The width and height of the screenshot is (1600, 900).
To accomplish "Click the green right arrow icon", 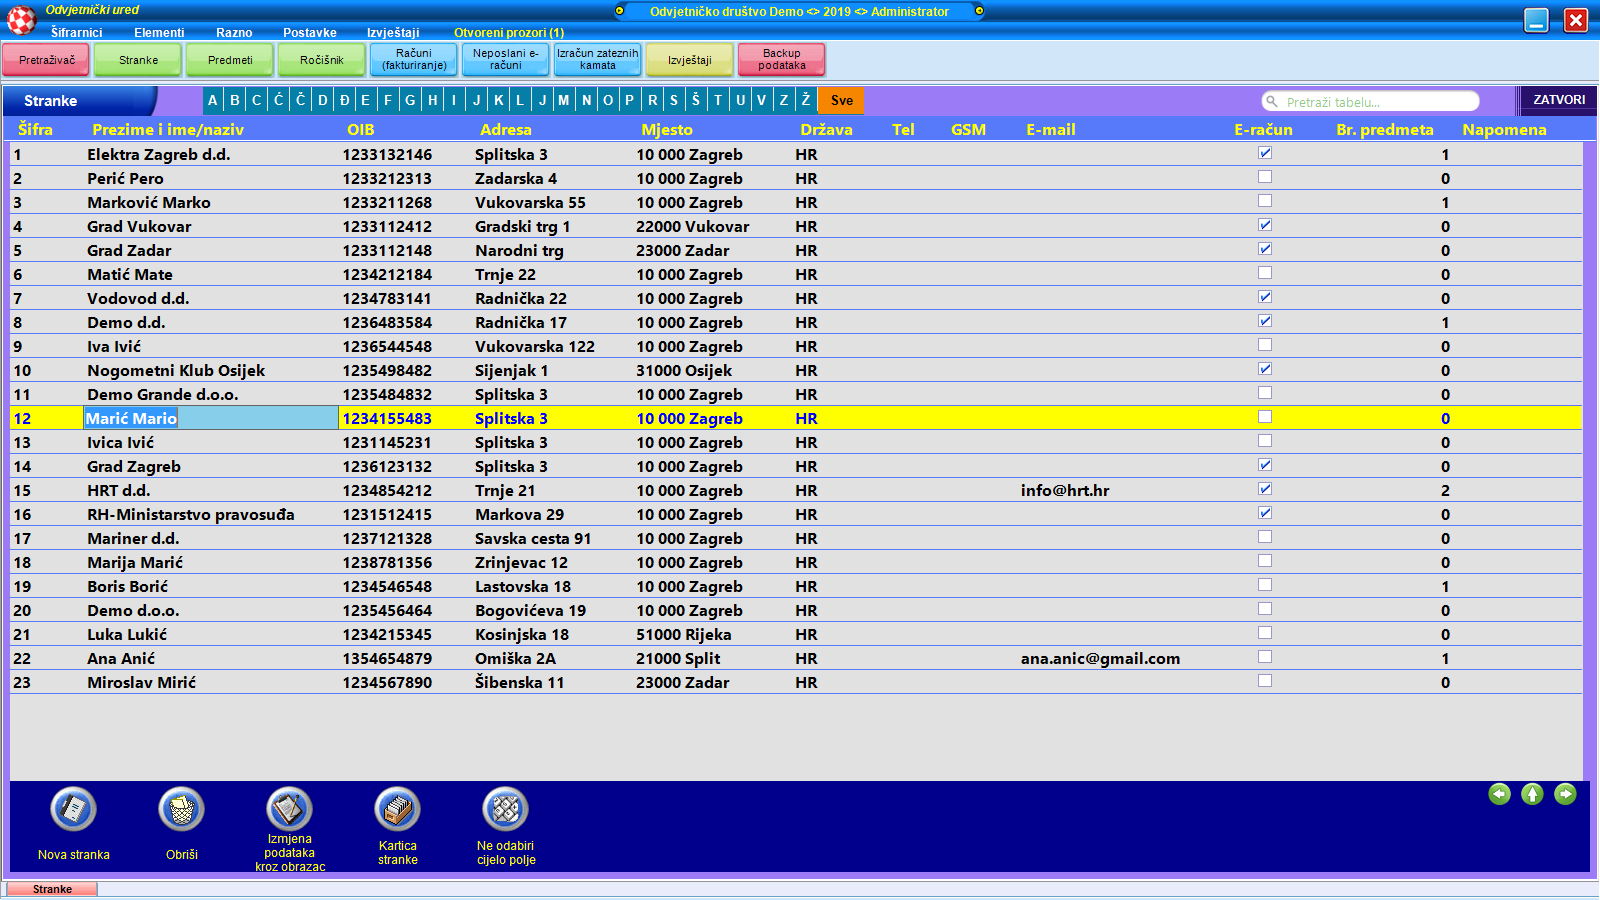I will click(1565, 794).
